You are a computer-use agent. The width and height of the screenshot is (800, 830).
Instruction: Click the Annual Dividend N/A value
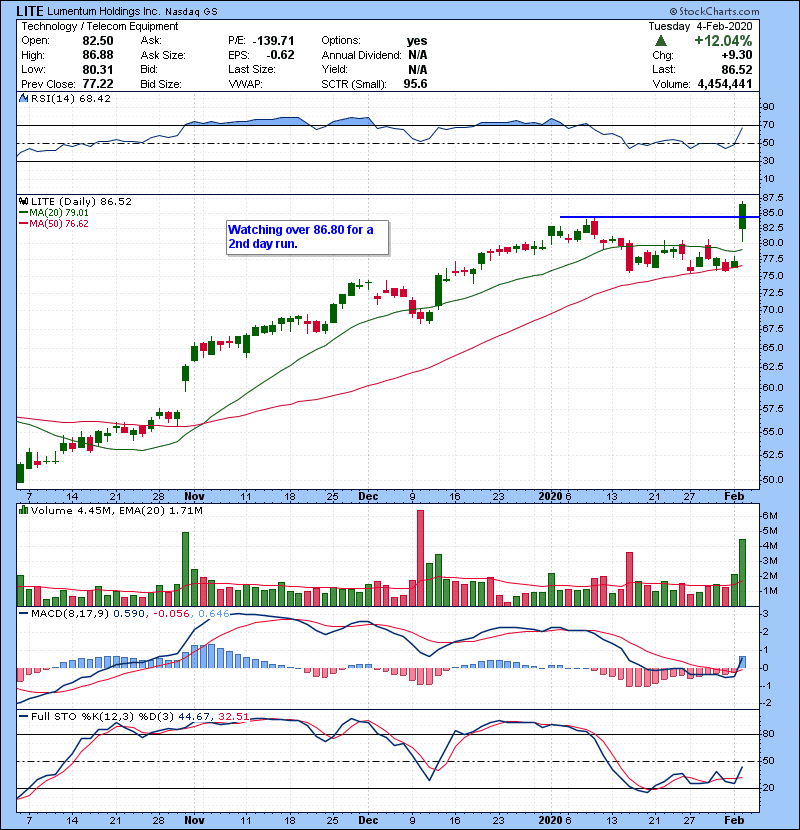click(417, 55)
